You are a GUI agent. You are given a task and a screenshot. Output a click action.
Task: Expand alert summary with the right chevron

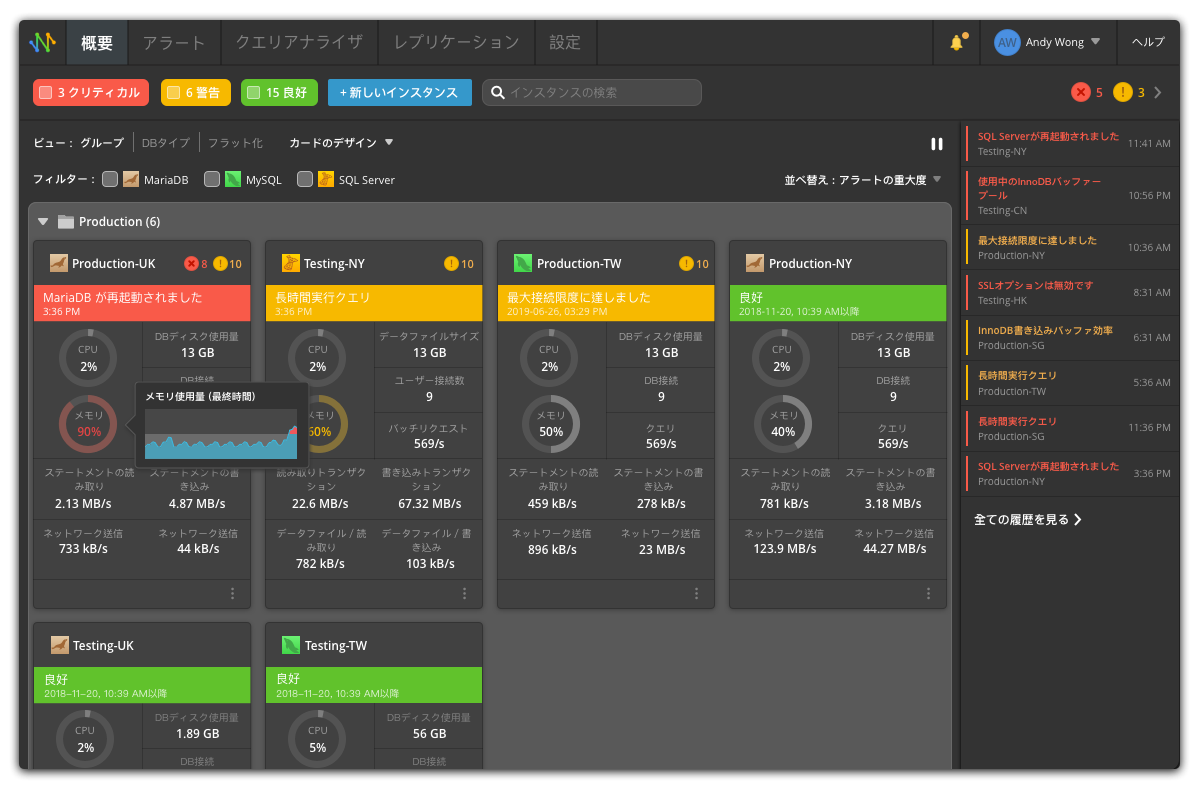click(x=1158, y=93)
